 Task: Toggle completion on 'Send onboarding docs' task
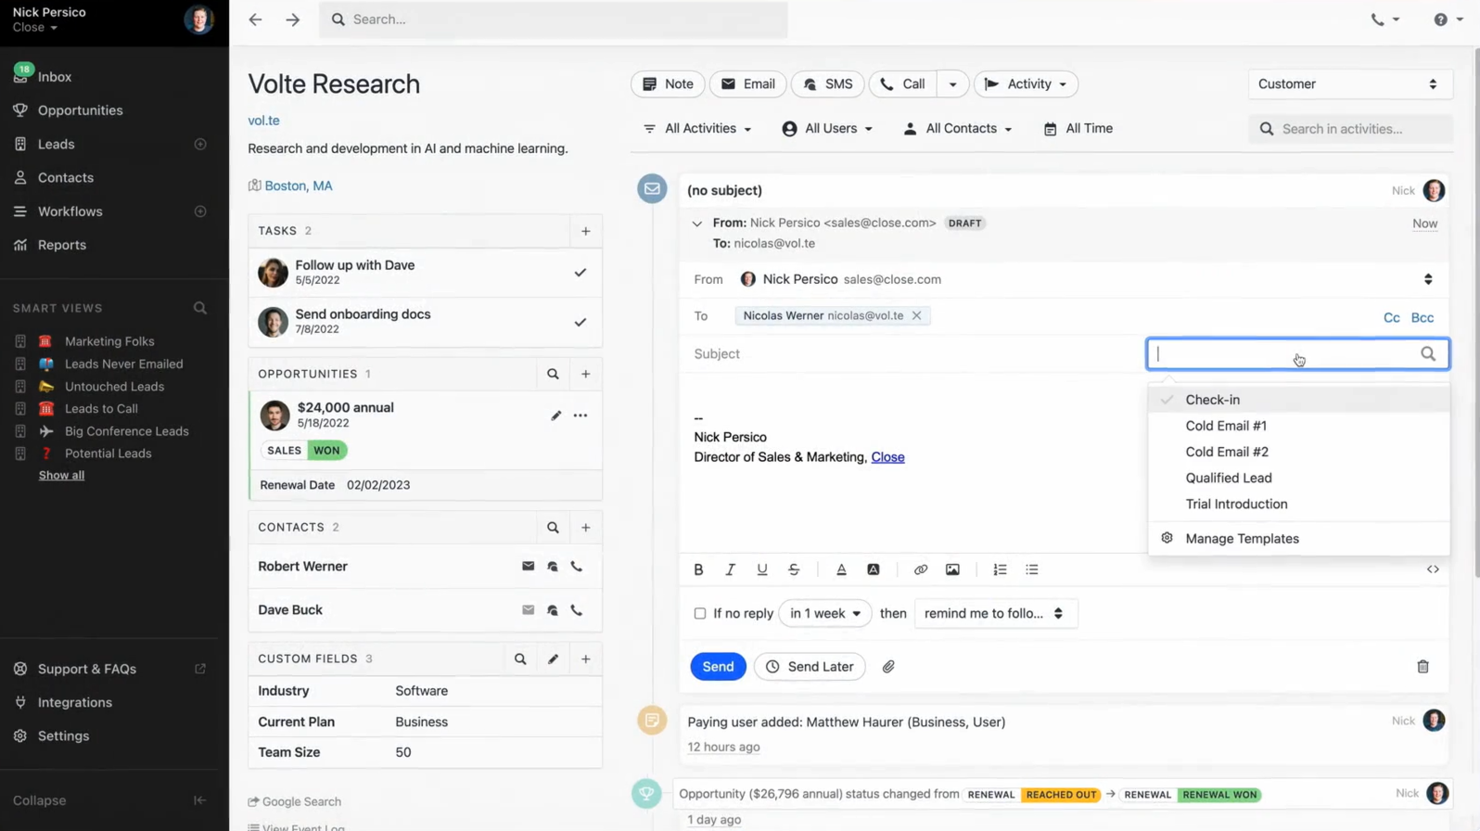(581, 321)
